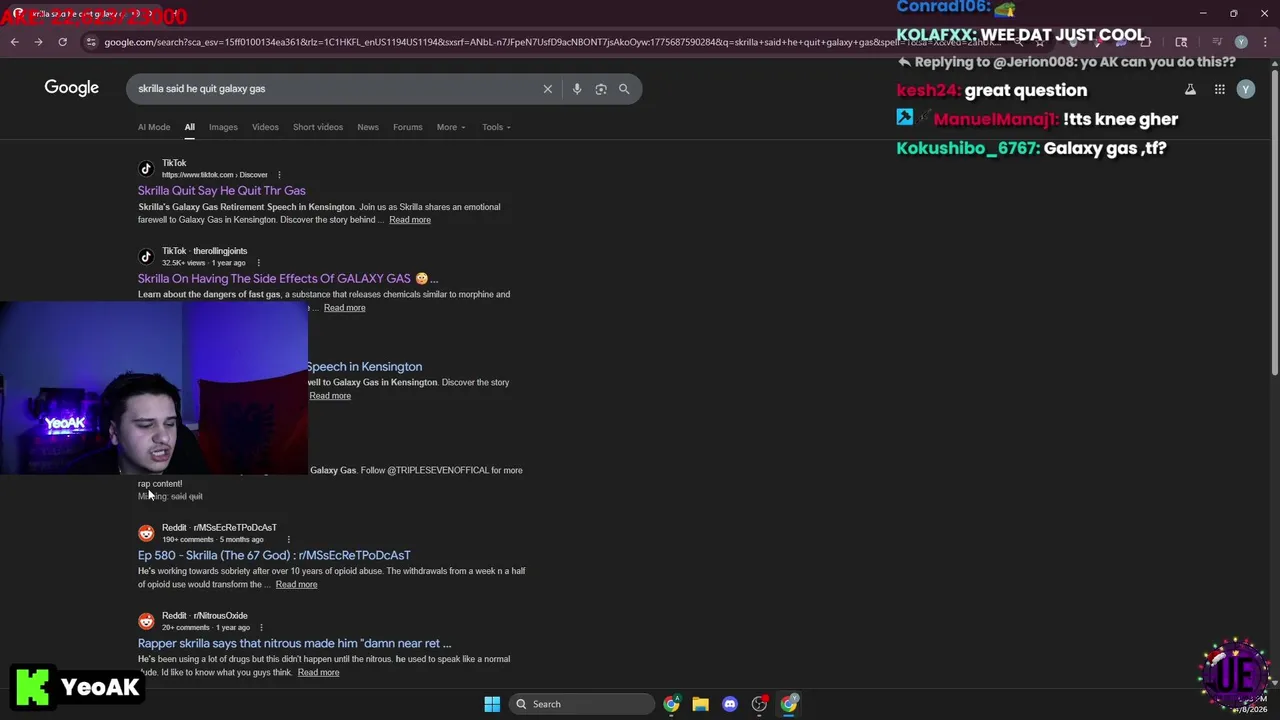Open Discord from the taskbar
Screen dimensions: 1280x720
pyautogui.click(x=730, y=704)
